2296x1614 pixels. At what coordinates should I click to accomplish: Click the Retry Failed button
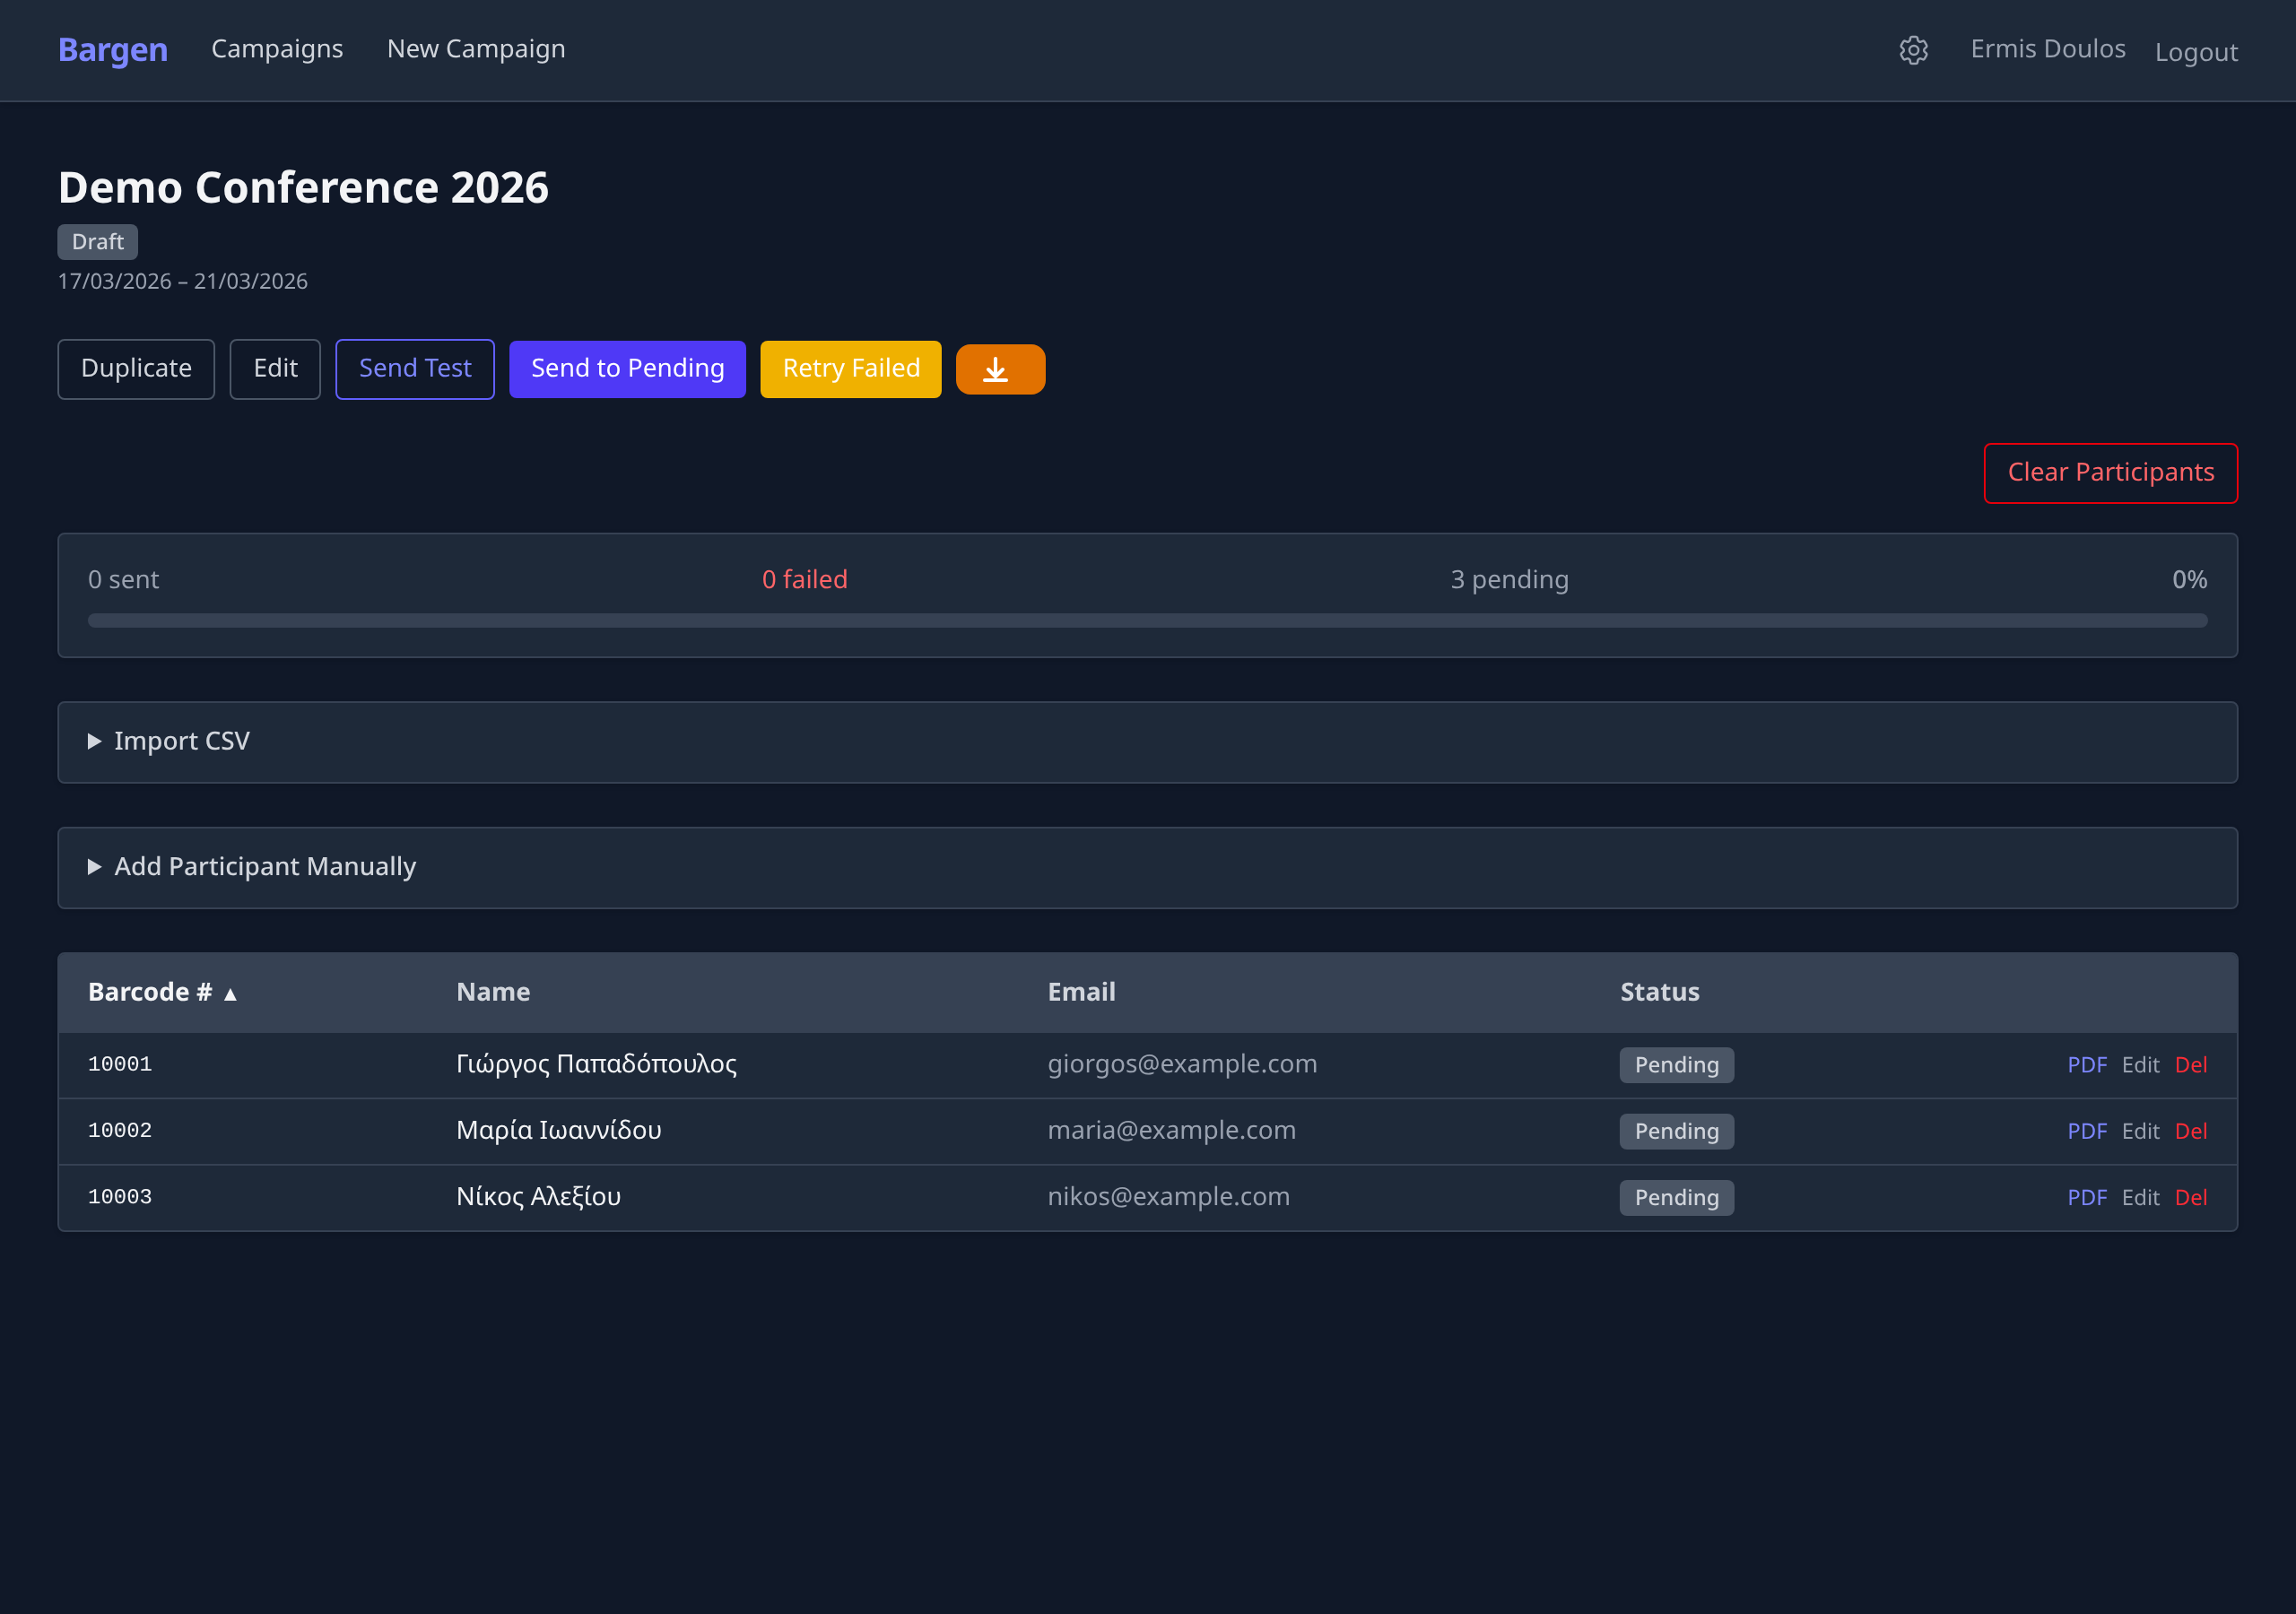[850, 369]
